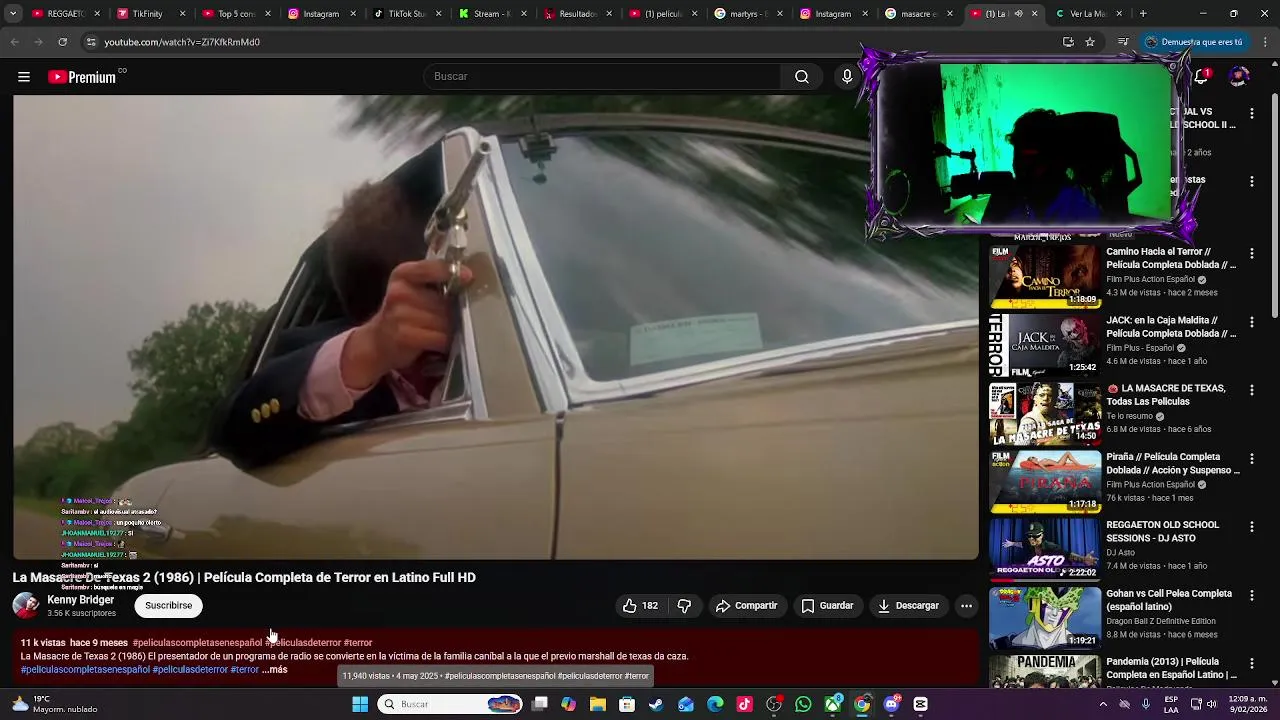Download video with Descargar button

point(908,606)
